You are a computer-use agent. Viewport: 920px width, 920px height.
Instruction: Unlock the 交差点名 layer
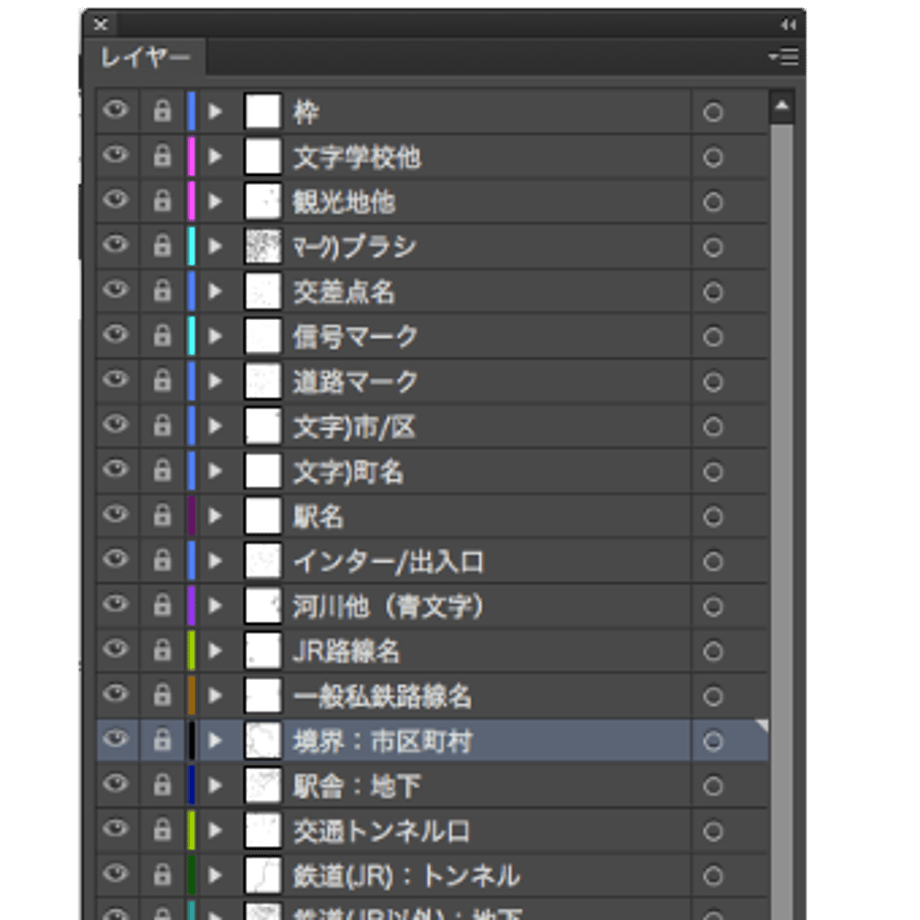click(162, 290)
